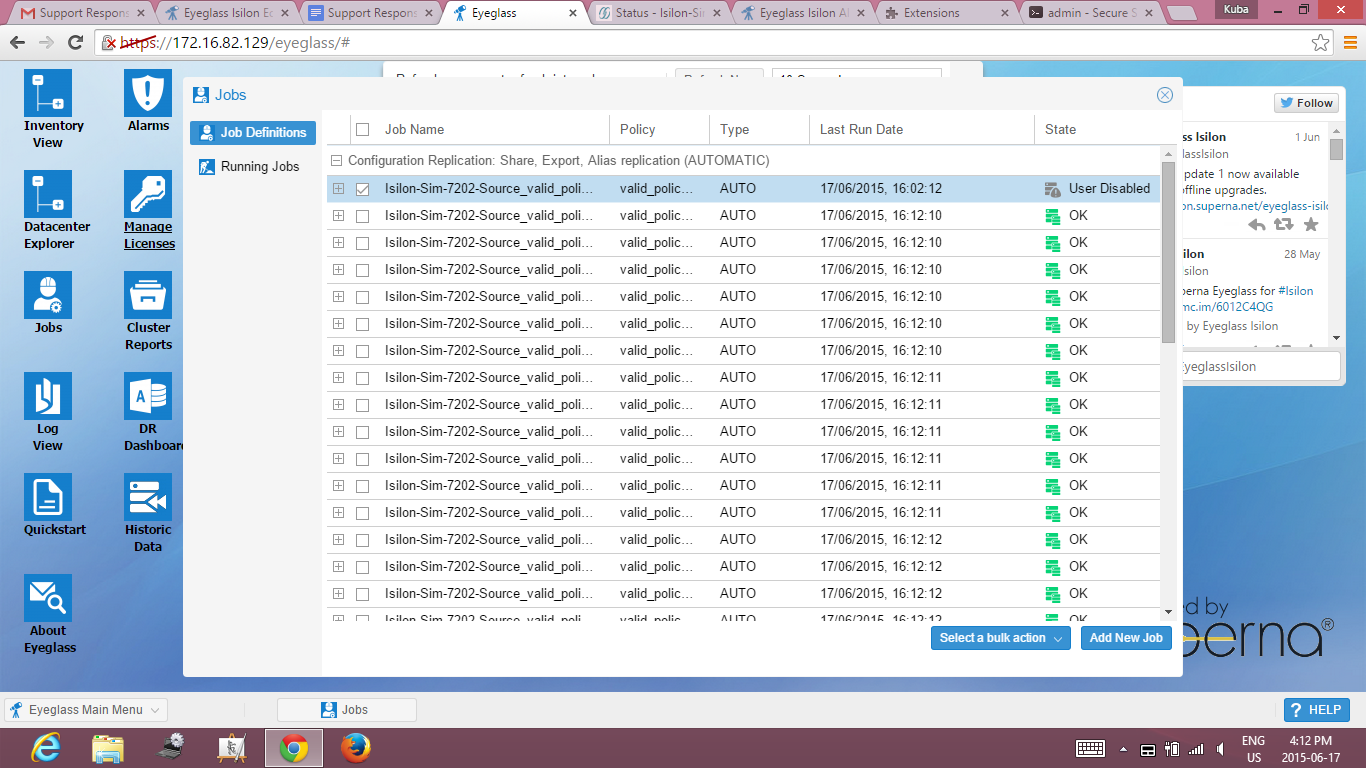1366x768 pixels.
Task: Switch to the Job Definitions section
Action: tap(253, 132)
